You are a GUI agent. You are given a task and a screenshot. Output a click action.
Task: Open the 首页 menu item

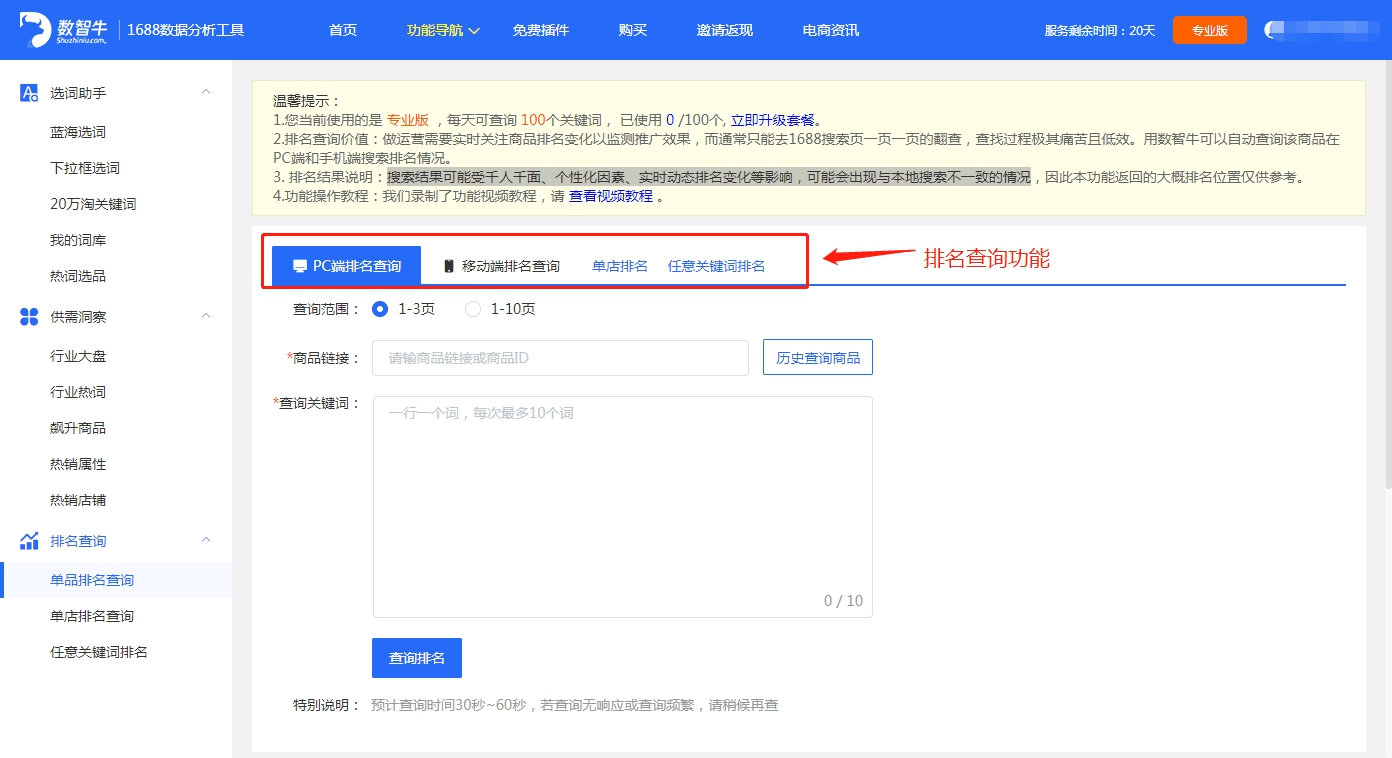[342, 30]
